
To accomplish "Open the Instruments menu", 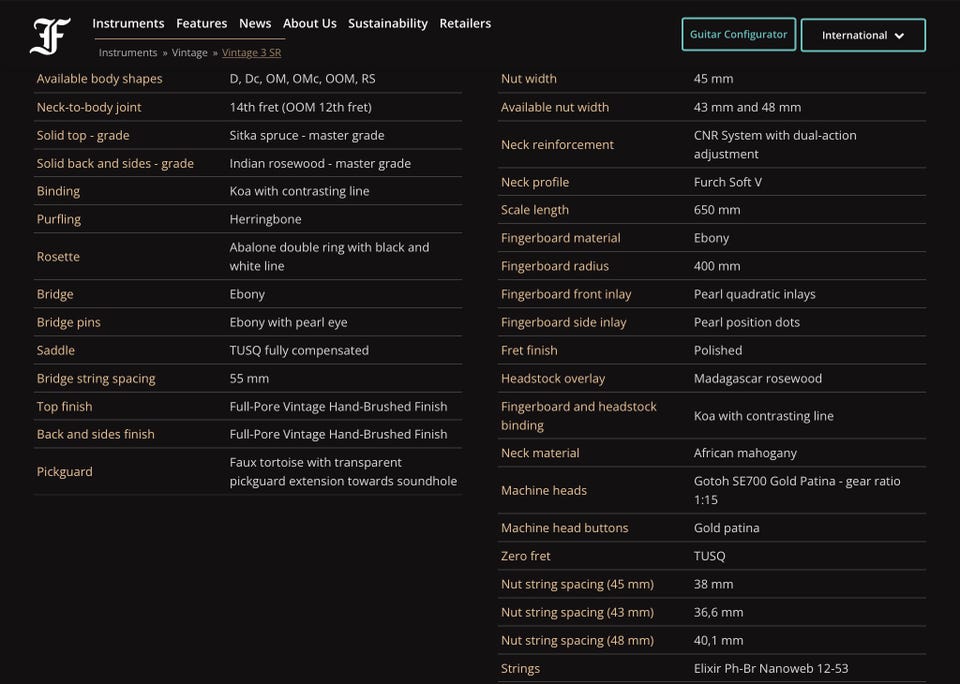I will point(128,23).
